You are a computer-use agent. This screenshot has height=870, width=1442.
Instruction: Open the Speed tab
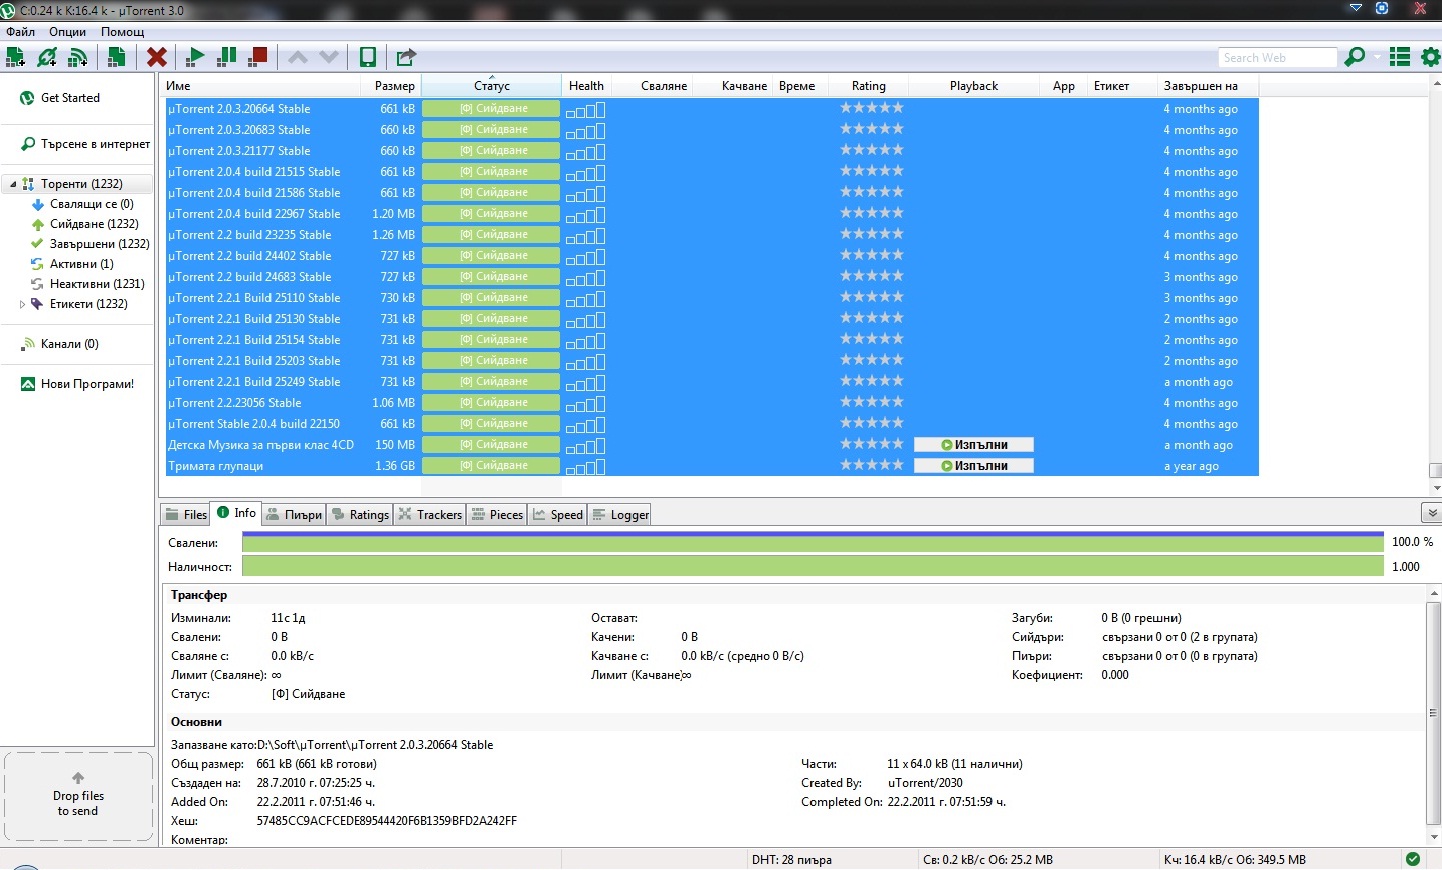558,515
